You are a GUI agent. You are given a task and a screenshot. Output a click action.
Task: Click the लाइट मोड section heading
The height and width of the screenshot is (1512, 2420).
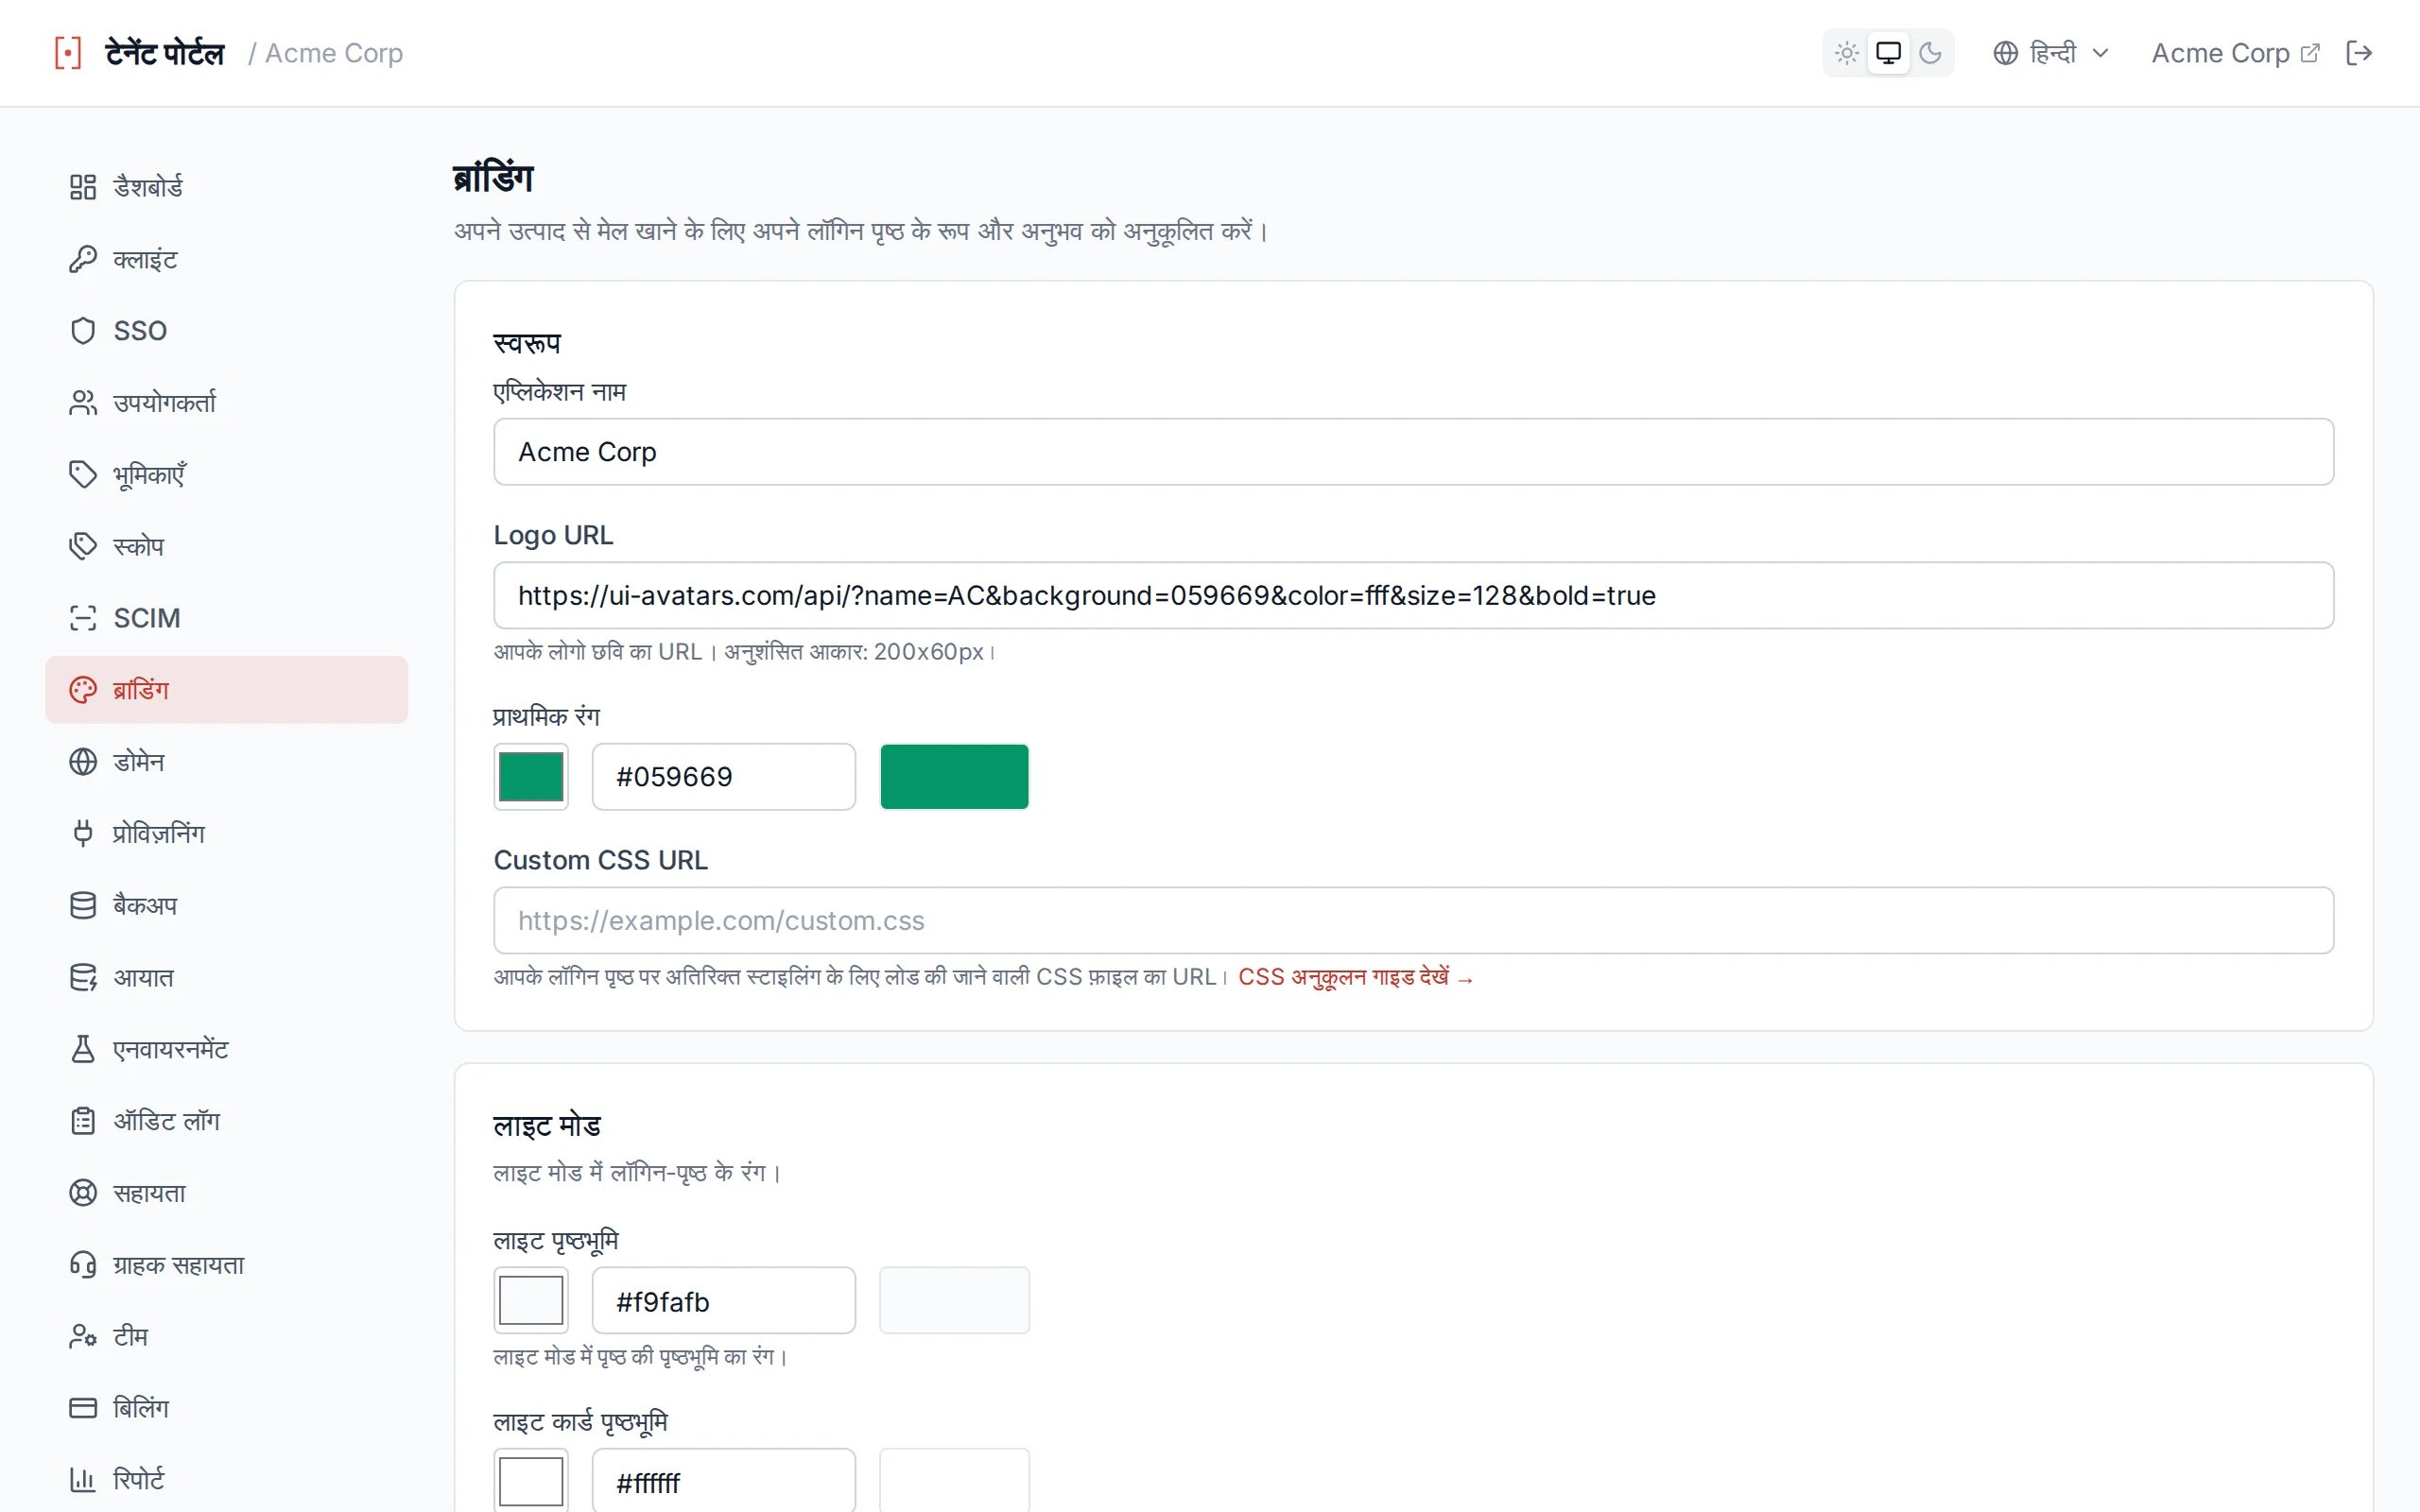[547, 1126]
